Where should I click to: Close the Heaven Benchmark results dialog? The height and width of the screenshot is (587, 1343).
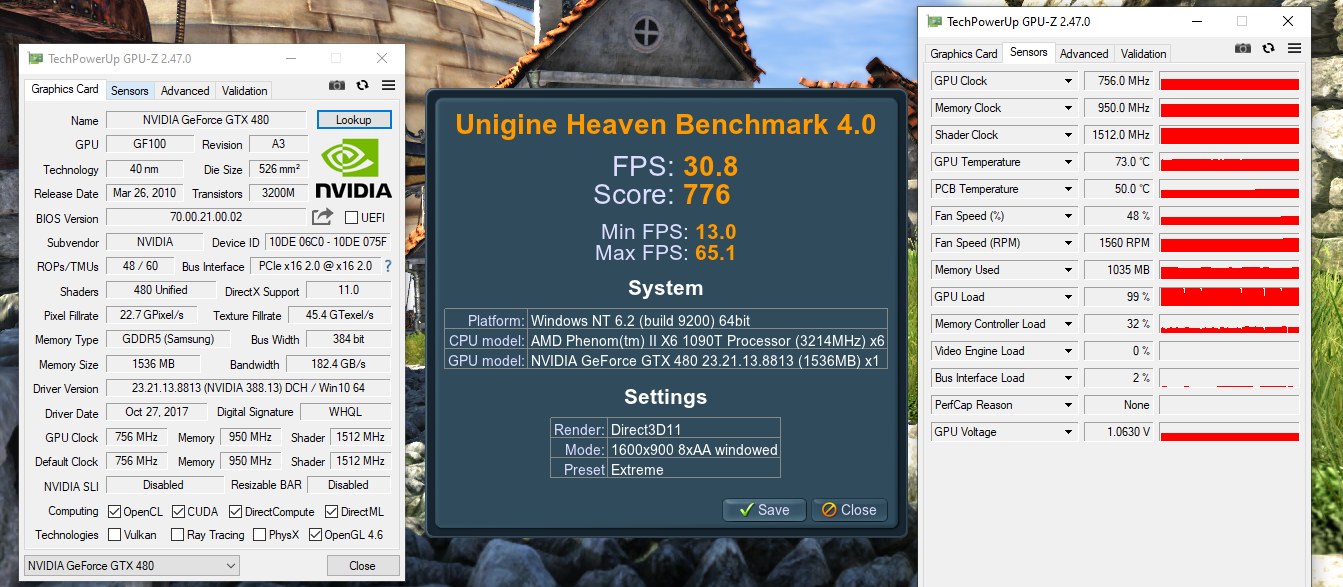pos(849,510)
